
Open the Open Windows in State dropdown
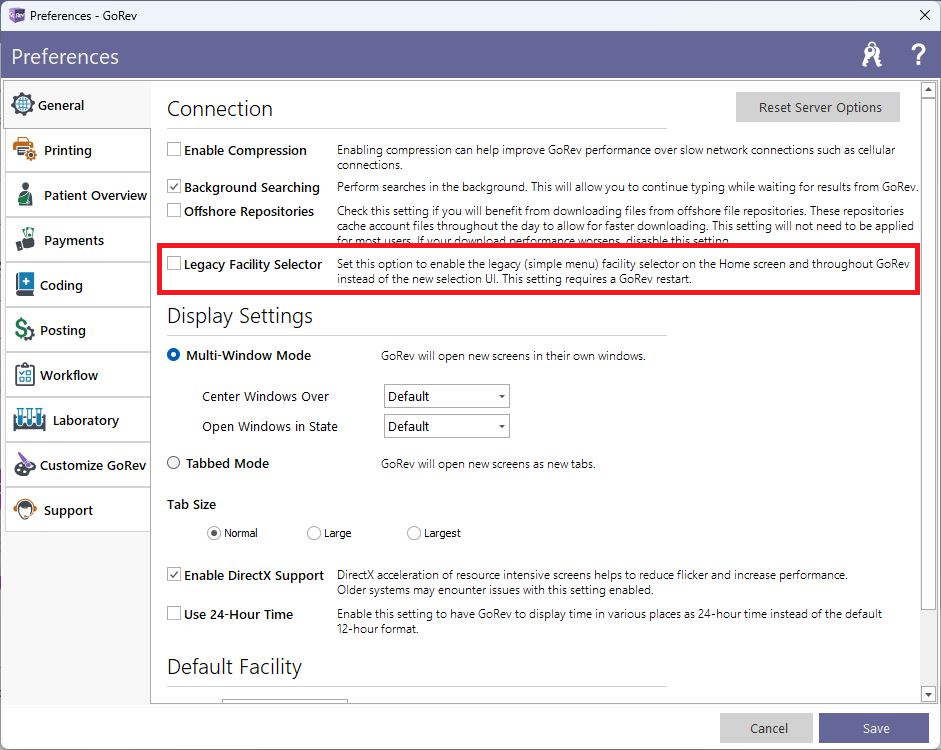(x=446, y=426)
